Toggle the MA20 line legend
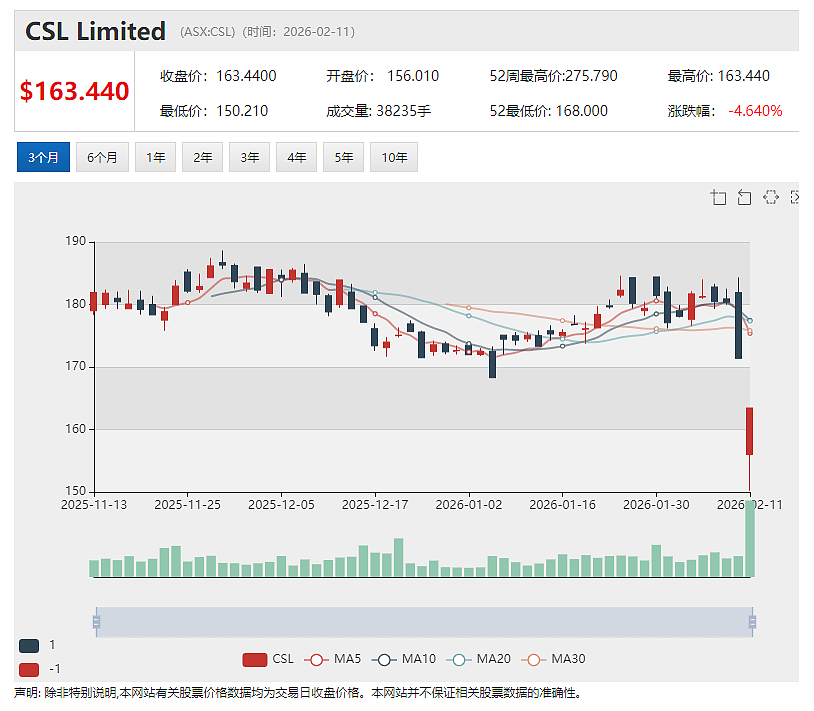This screenshot has height=711, width=814. click(479, 659)
